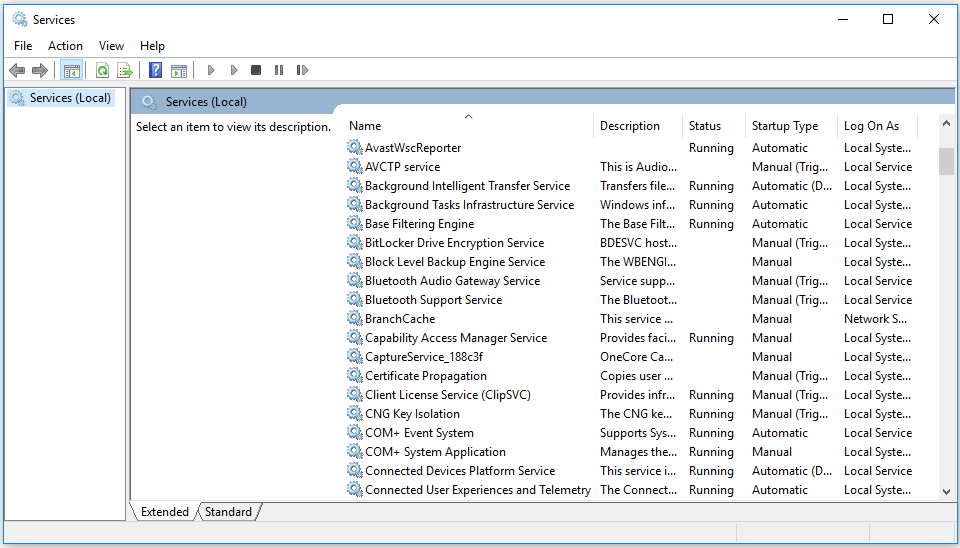Viewport: 960px width, 548px height.
Task: Click the scrollbar up arrow
Action: 946,124
